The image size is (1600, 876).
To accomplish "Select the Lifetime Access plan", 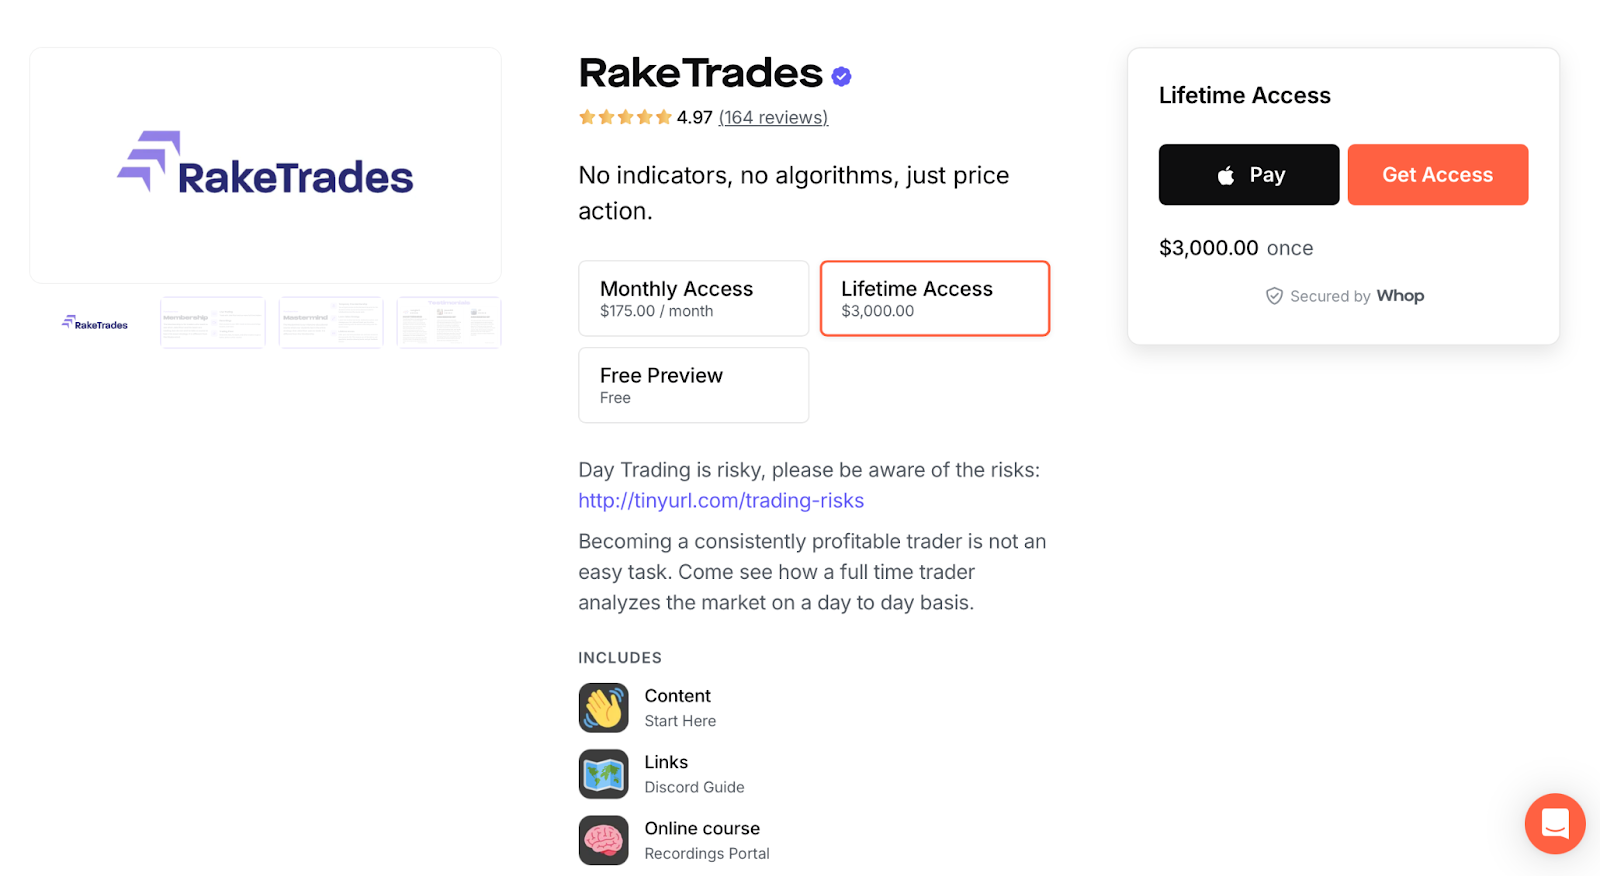I will point(934,297).
